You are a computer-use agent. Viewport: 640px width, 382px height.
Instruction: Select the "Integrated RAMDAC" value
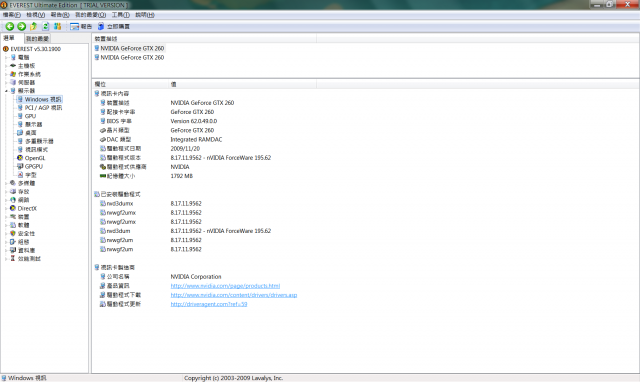click(x=196, y=140)
